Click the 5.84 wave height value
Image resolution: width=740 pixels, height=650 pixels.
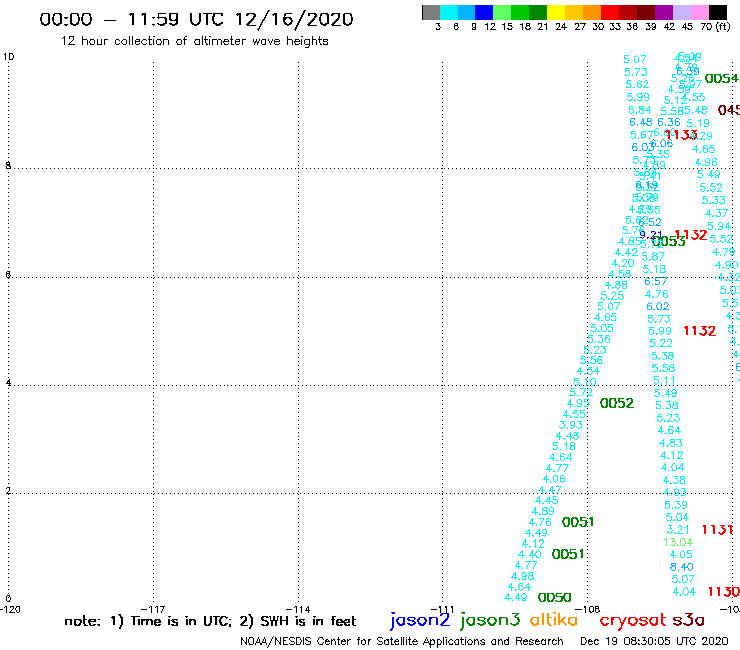pyautogui.click(x=639, y=110)
